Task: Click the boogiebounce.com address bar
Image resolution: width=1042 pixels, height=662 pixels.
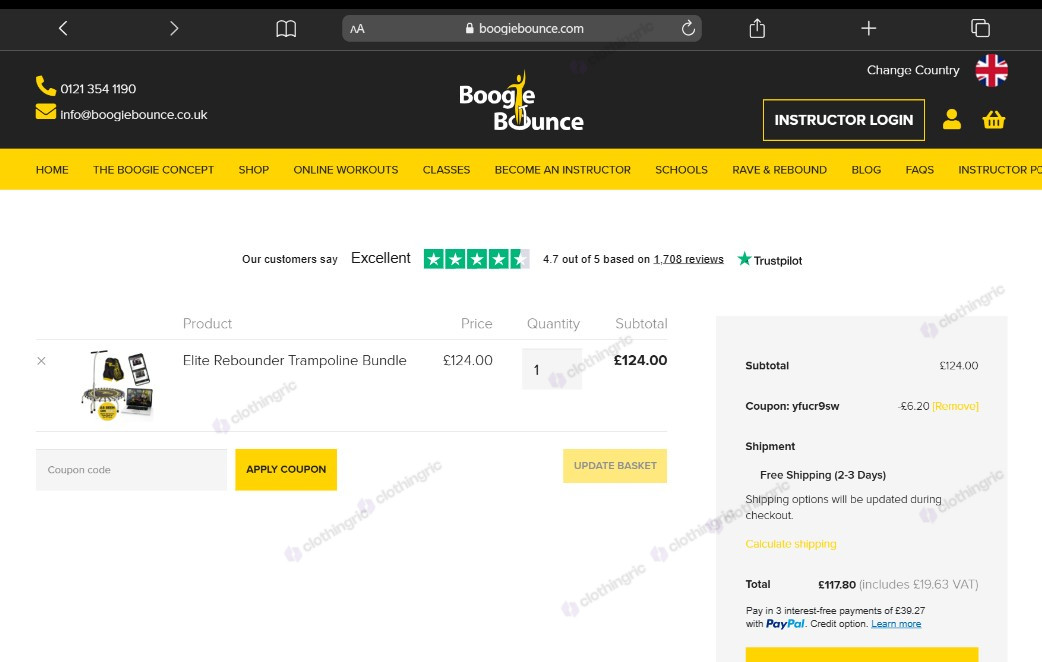Action: pyautogui.click(x=522, y=29)
